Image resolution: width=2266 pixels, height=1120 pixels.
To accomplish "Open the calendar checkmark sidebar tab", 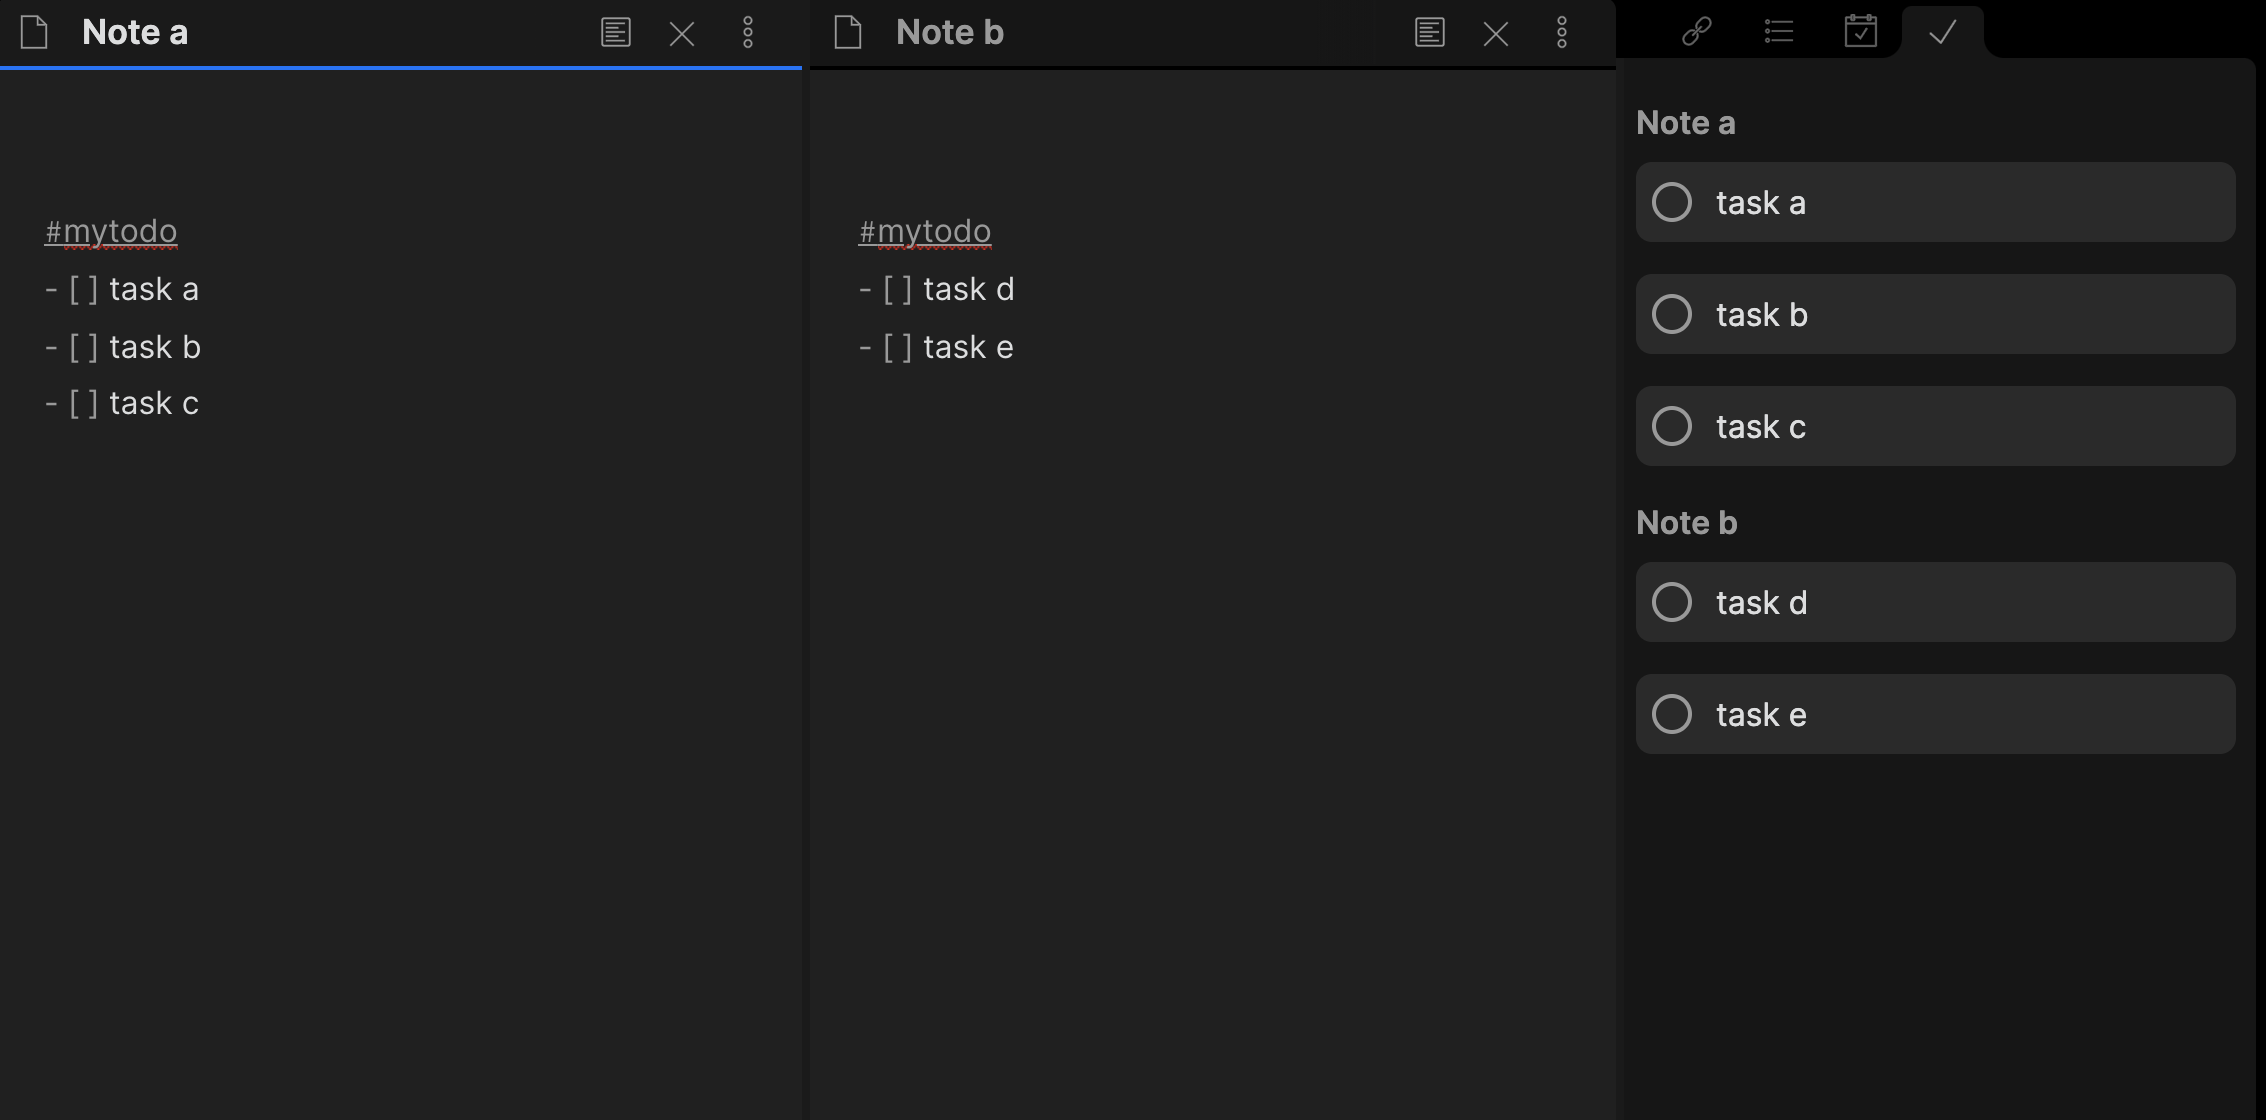I will click(x=1861, y=32).
